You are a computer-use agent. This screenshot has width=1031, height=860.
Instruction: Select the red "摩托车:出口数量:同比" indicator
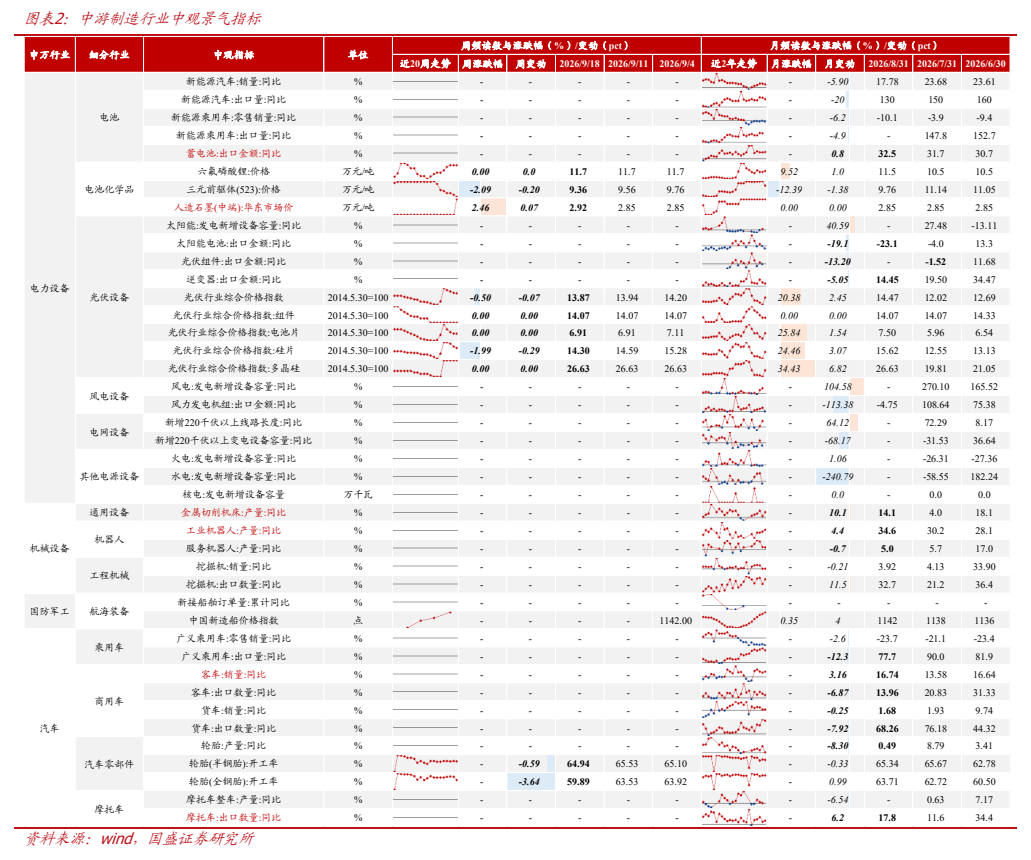tap(233, 818)
